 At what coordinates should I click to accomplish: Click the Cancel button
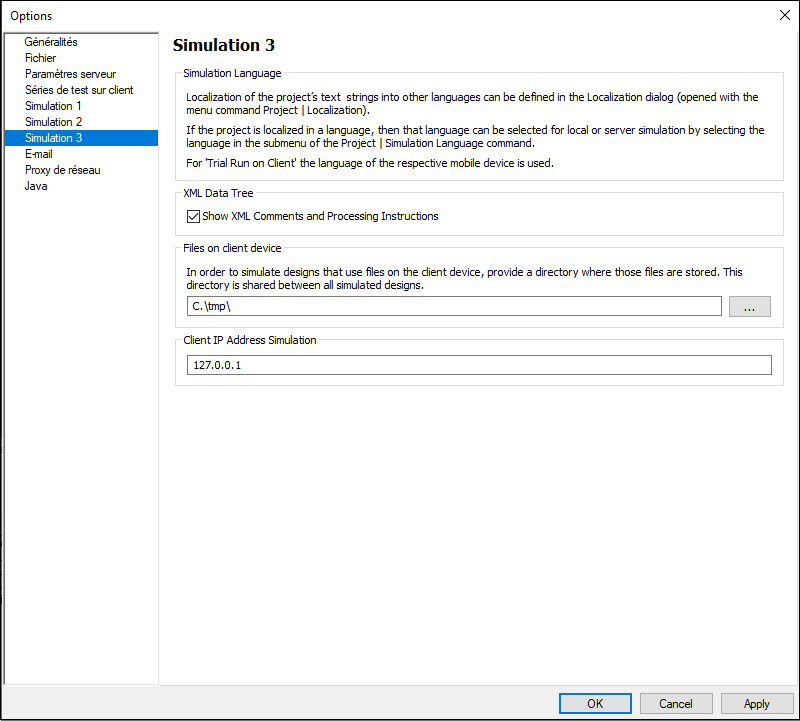point(676,704)
